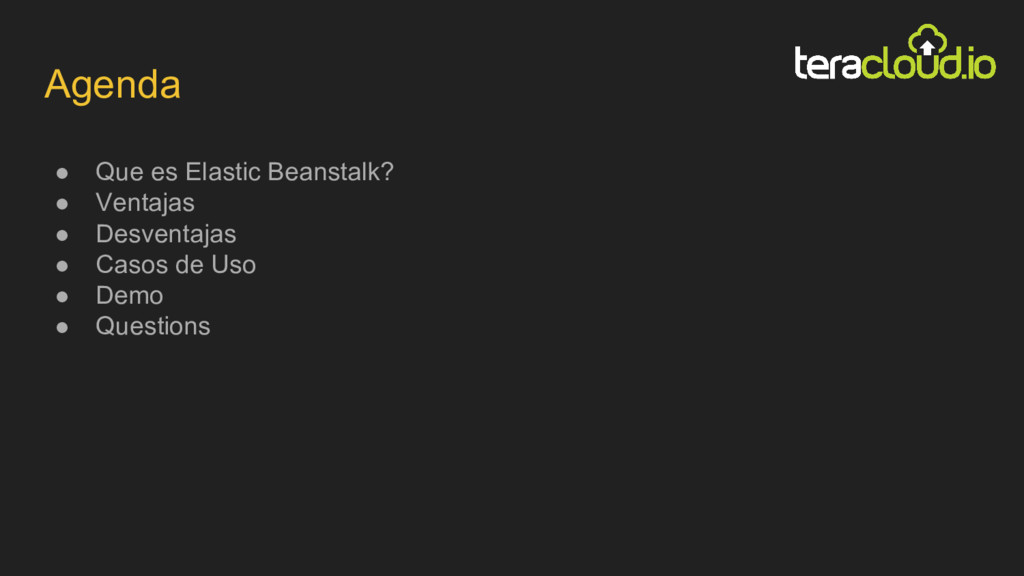Click the green ".io" part of the logo

(978, 64)
